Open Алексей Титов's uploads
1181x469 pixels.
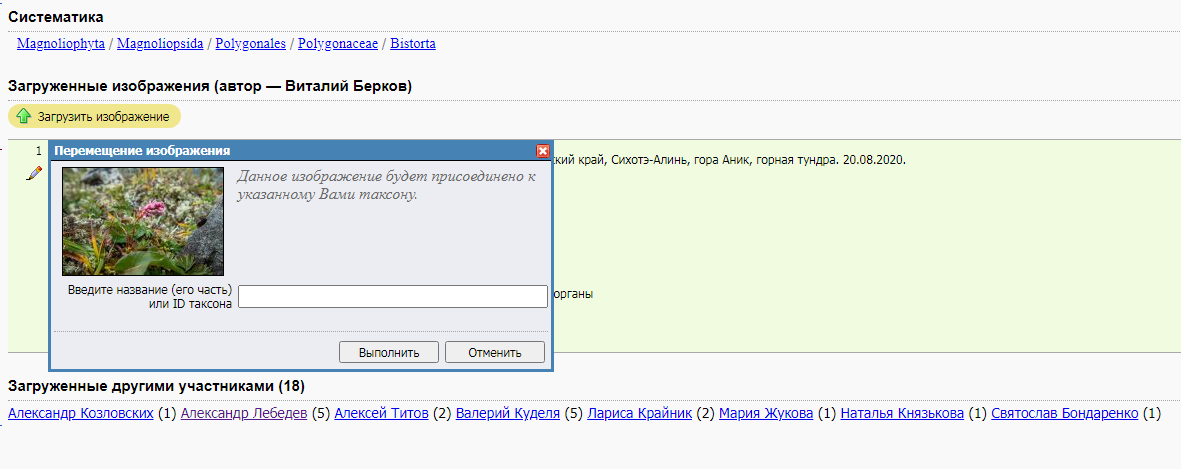coord(381,413)
